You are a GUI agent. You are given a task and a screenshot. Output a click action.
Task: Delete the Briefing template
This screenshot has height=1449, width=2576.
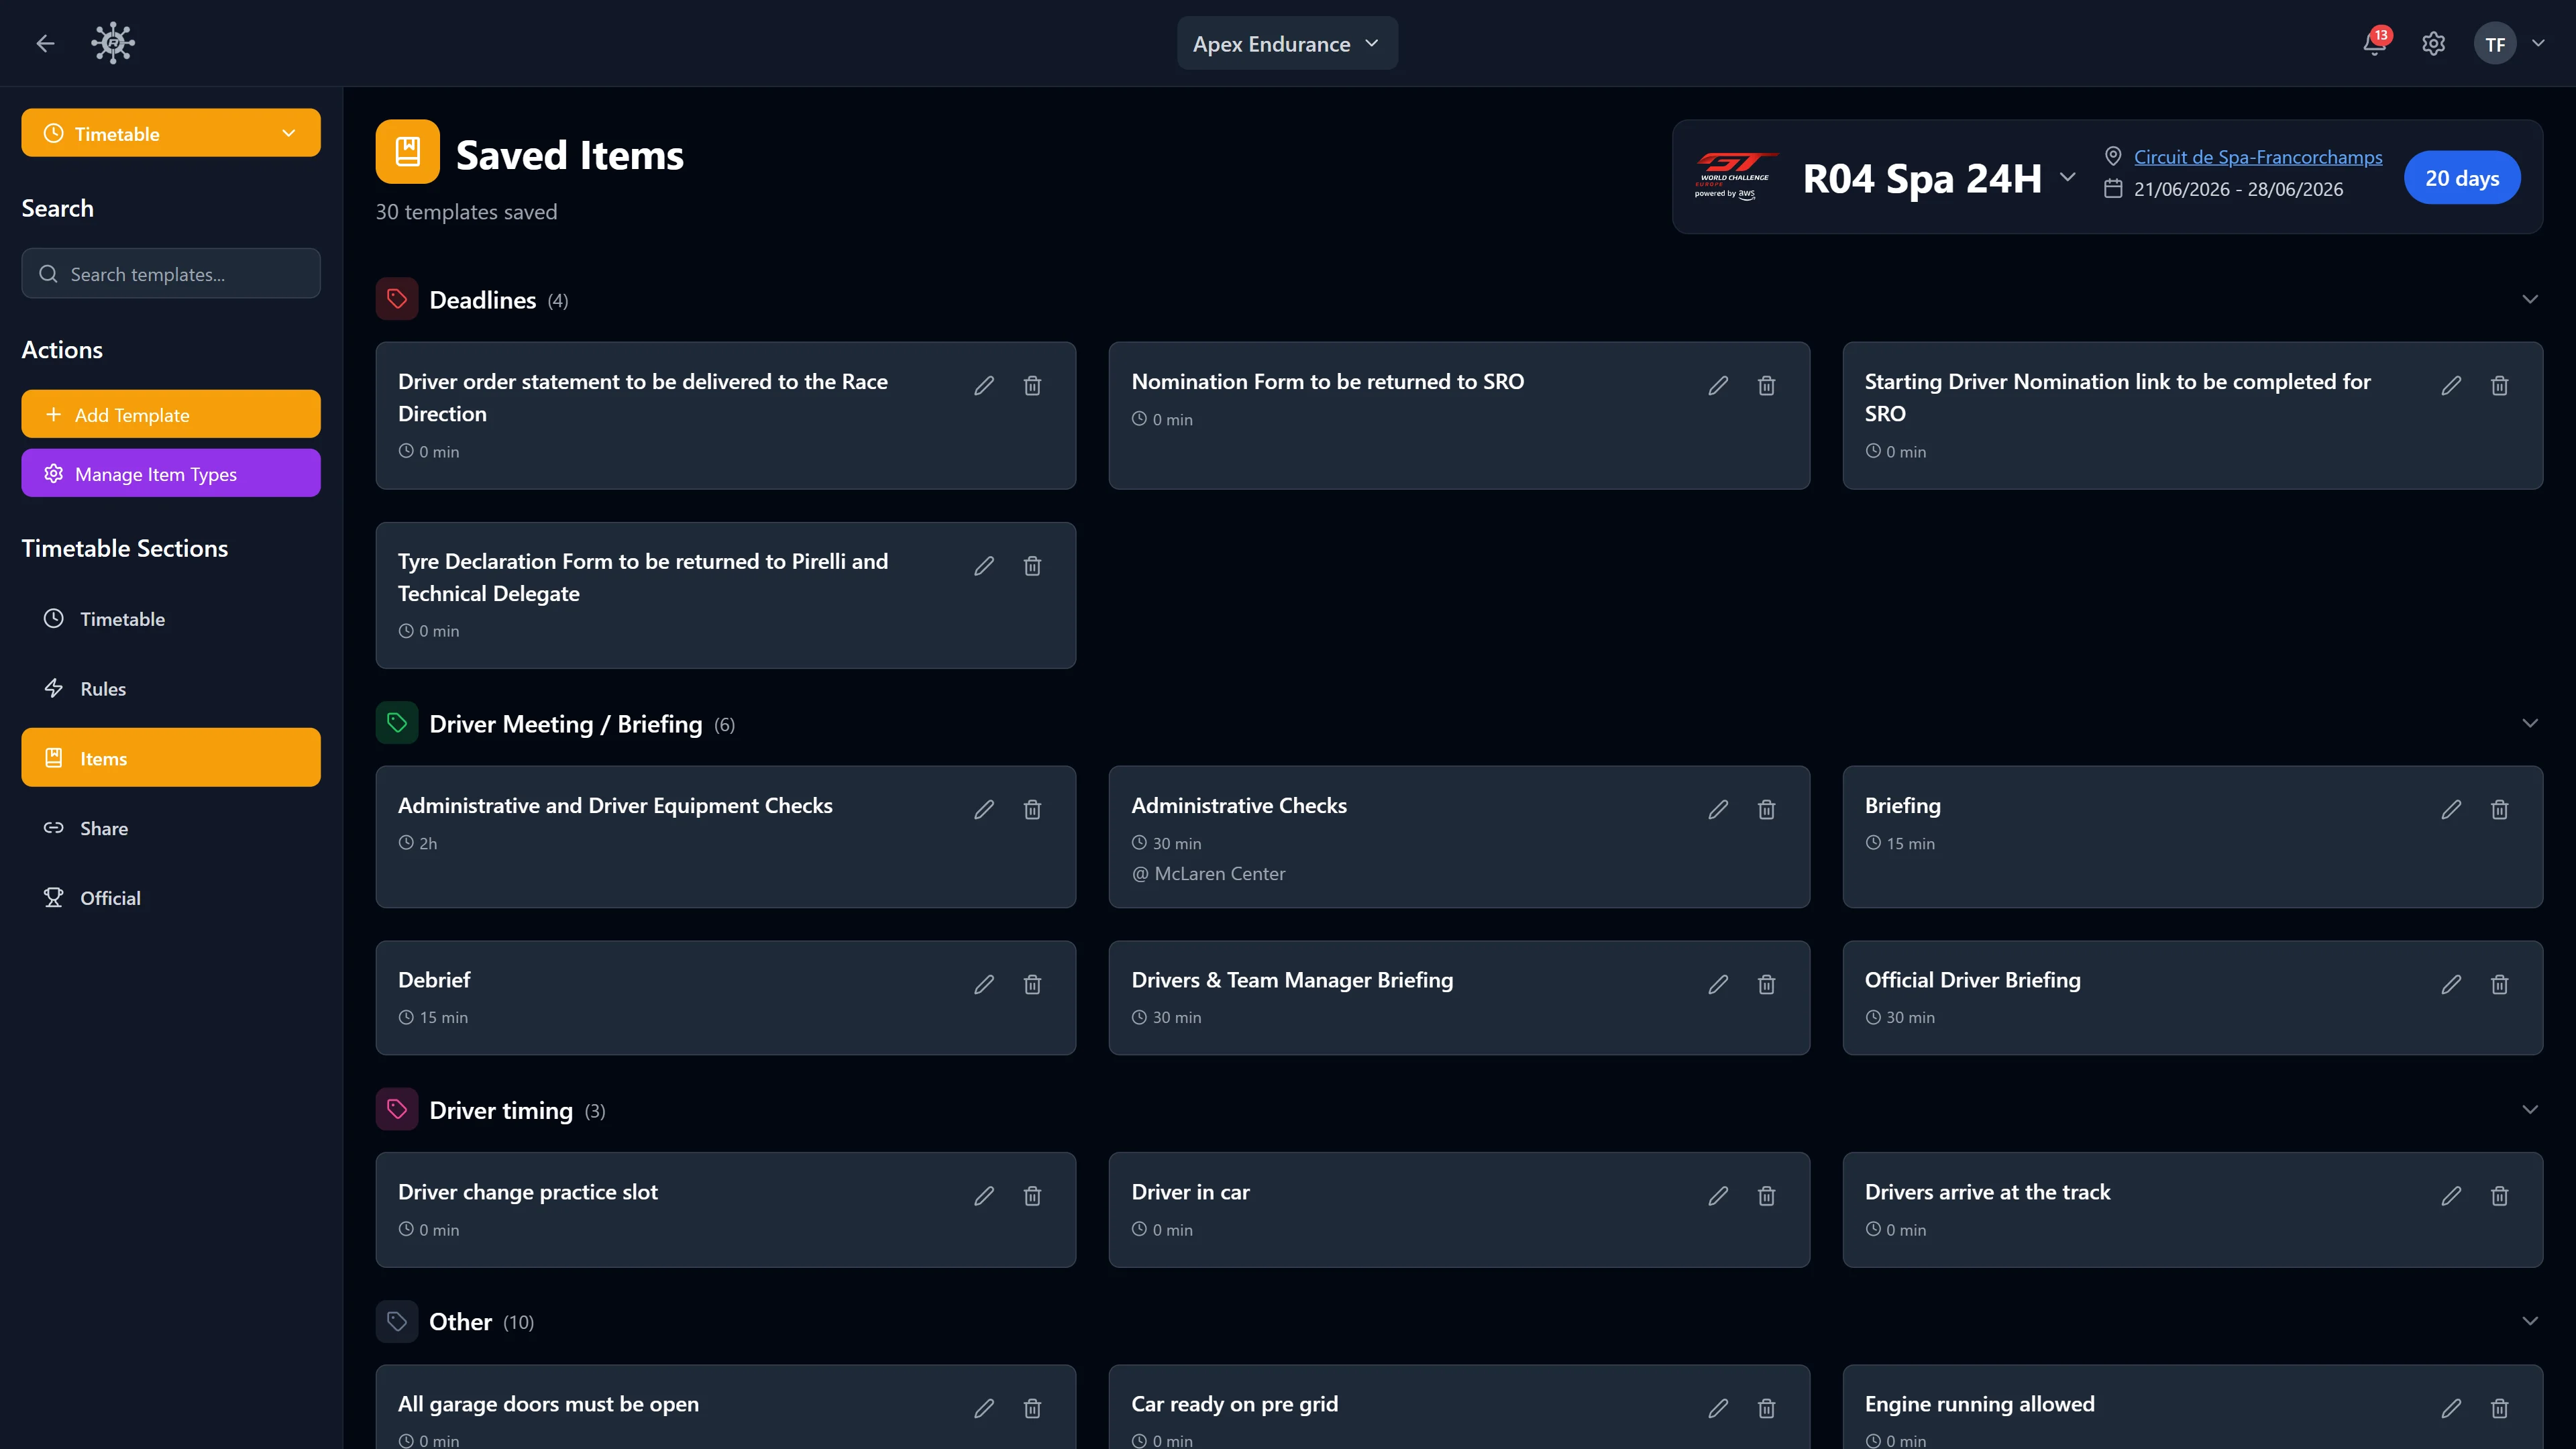point(2500,809)
